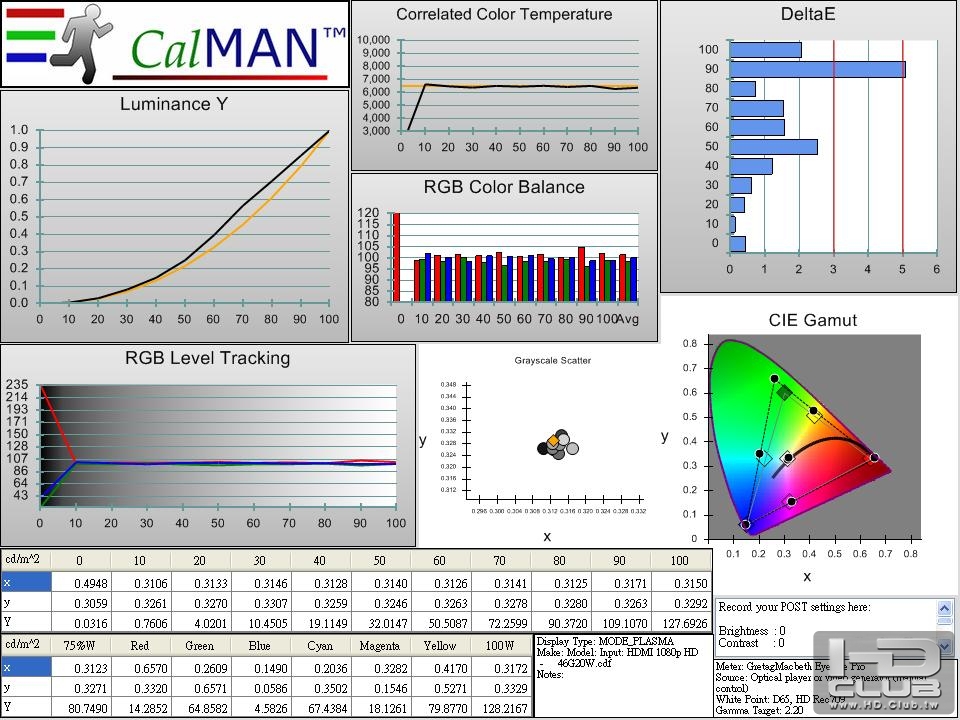Select the Display Type: MODE_PLASMA line

point(605,642)
